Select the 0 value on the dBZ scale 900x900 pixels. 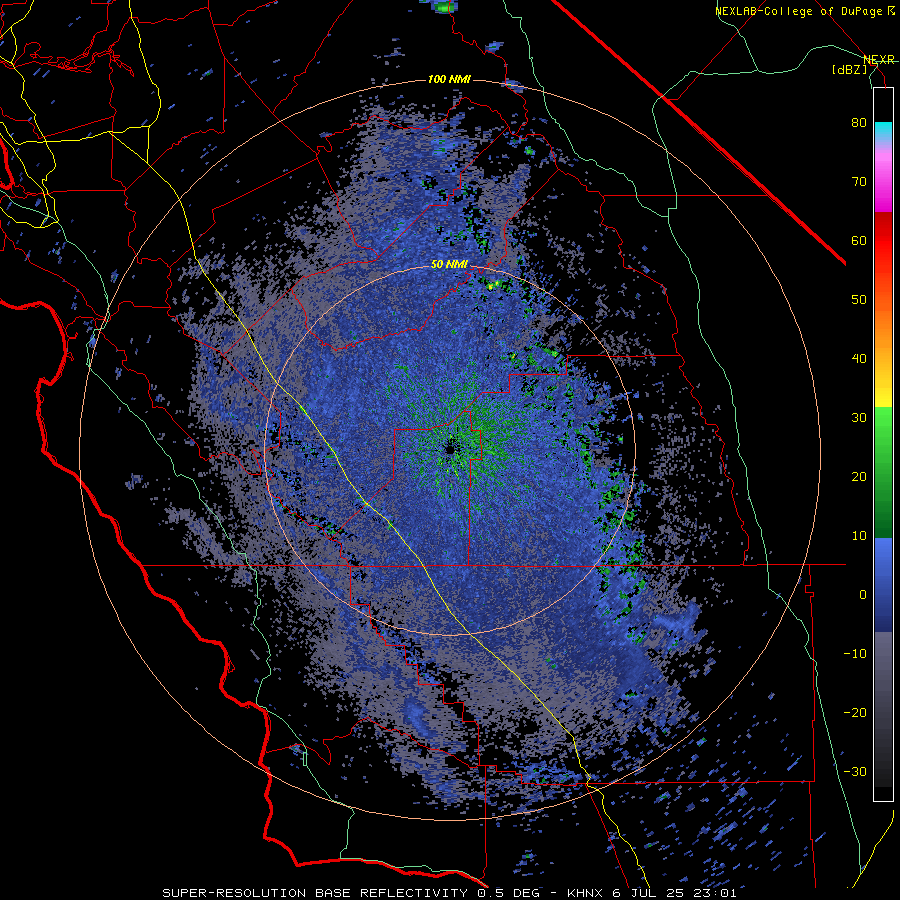863,595
